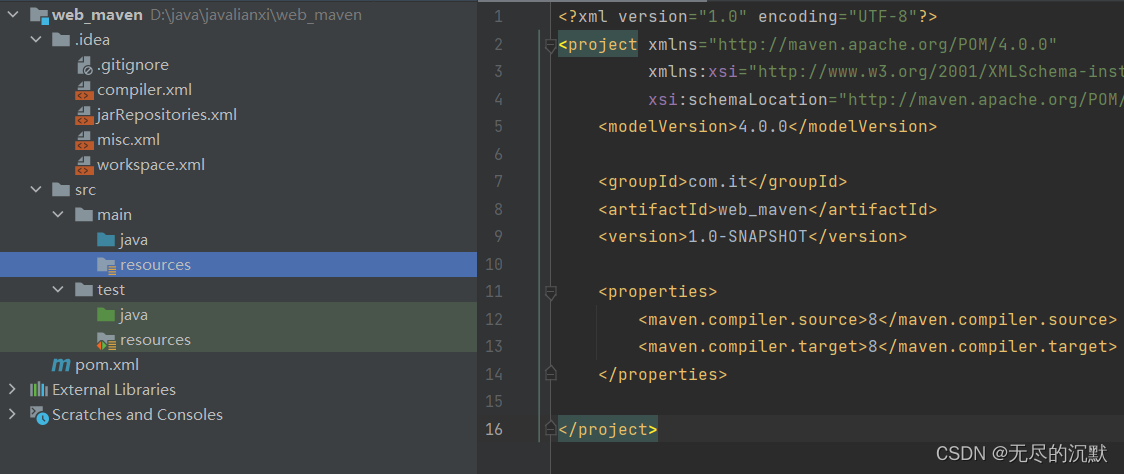Click the groupId value com.it
This screenshot has height=474, width=1124.
[718, 181]
